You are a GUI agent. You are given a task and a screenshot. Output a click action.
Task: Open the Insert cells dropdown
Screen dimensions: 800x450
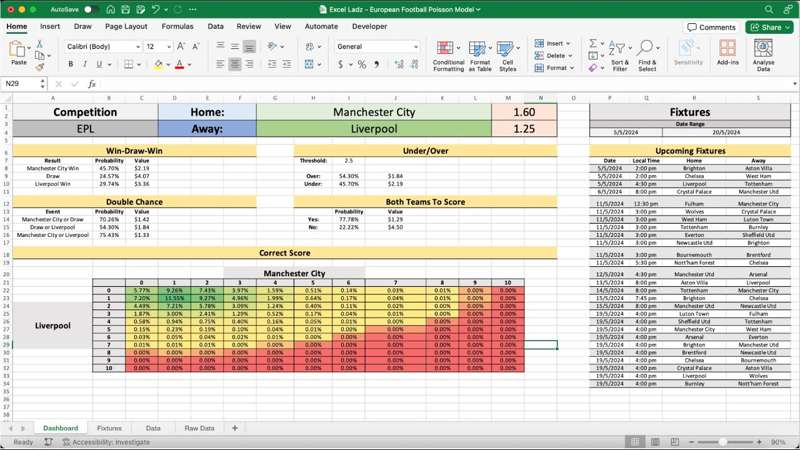coord(553,43)
